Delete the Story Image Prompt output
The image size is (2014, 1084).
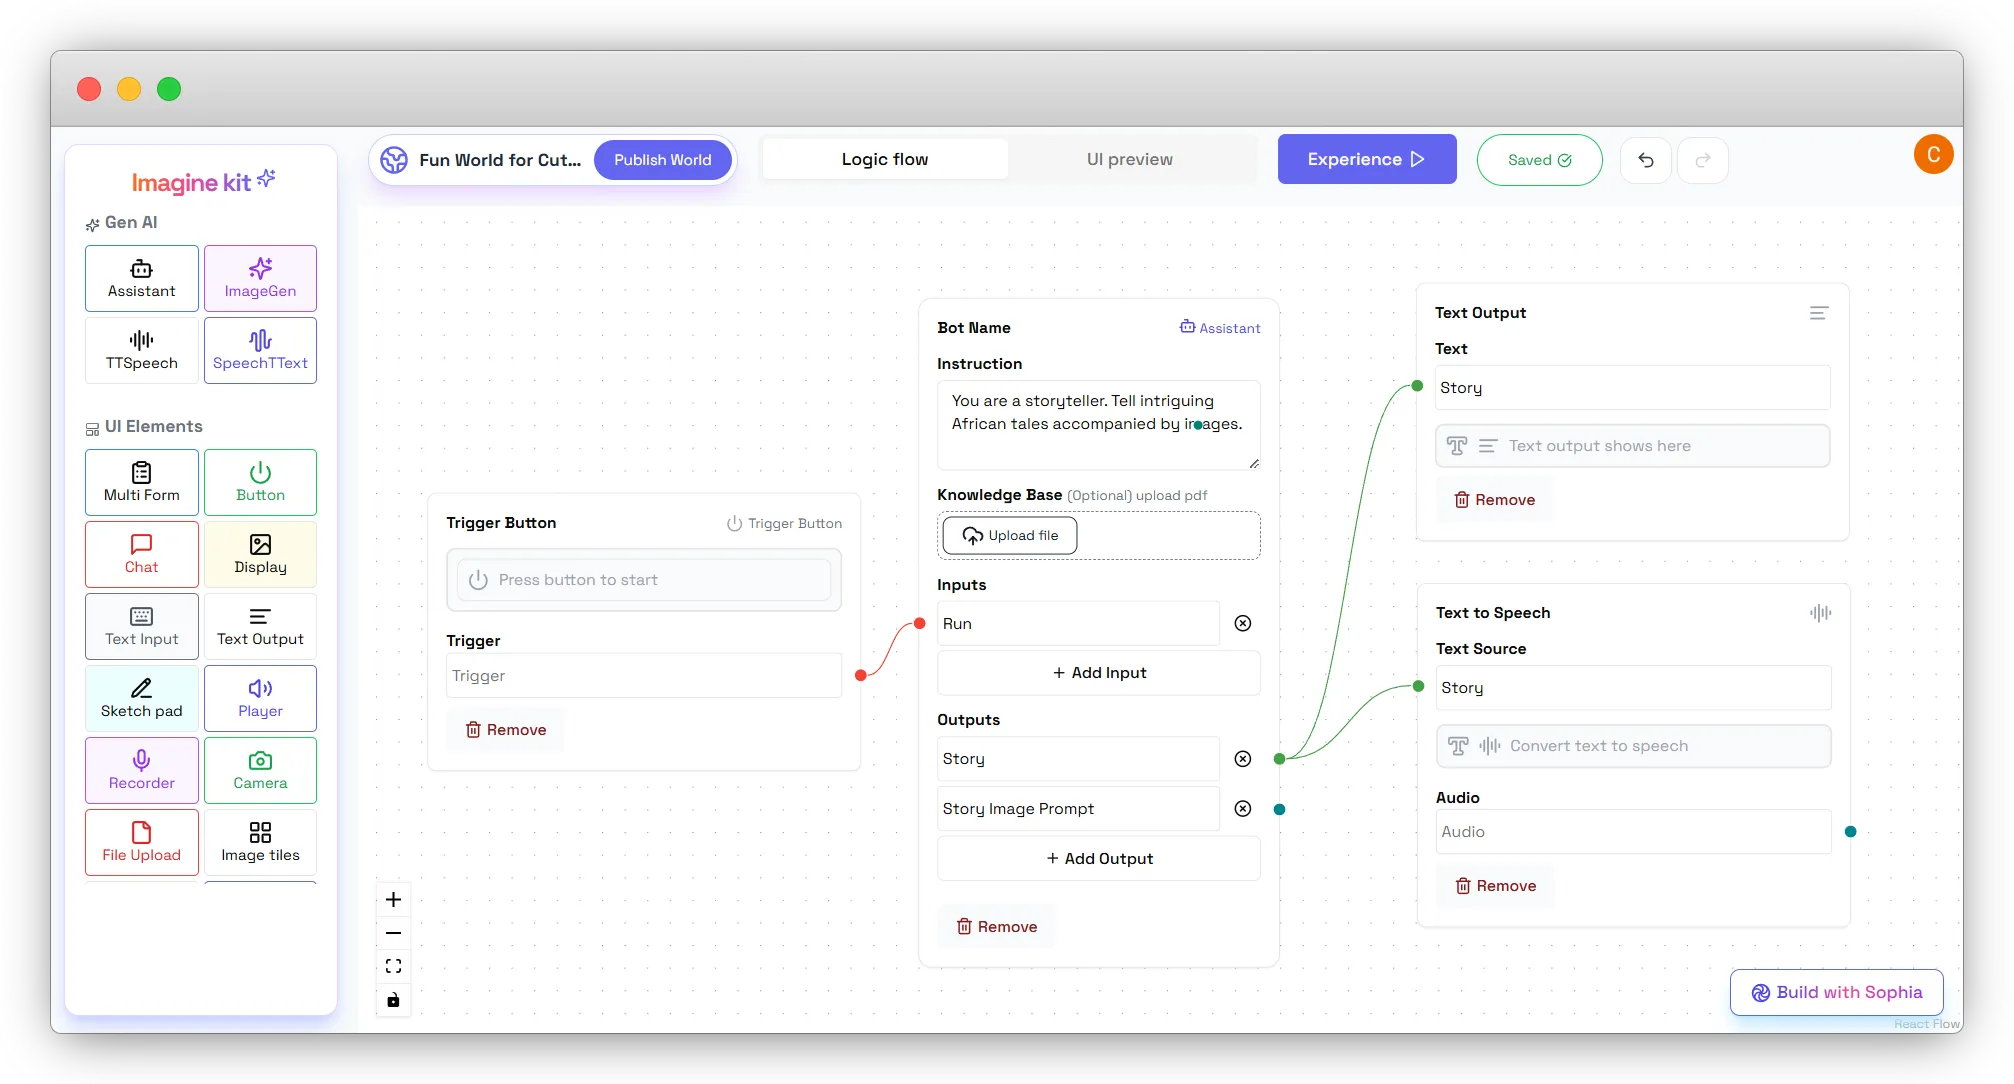(x=1242, y=809)
